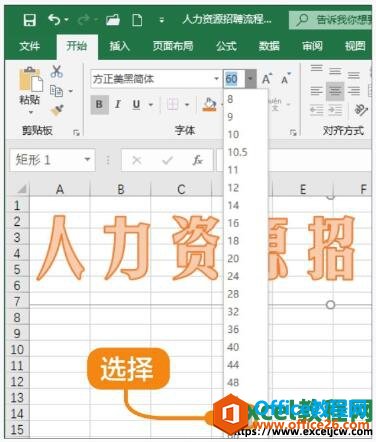Align text right
Viewport: 376px width, 442px height.
pyautogui.click(x=354, y=91)
